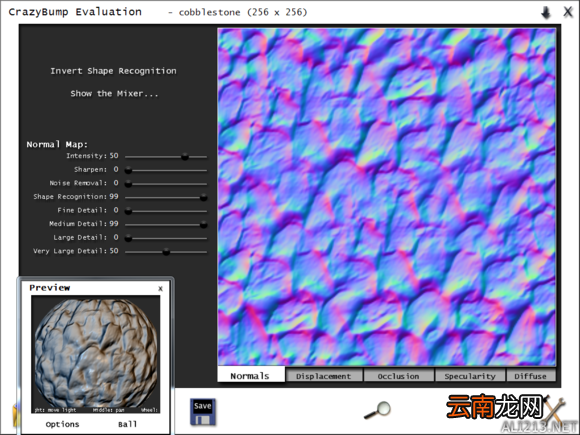Viewport: 580px width, 435px height.
Task: Click the Save floppy disk icon
Action: (x=203, y=412)
